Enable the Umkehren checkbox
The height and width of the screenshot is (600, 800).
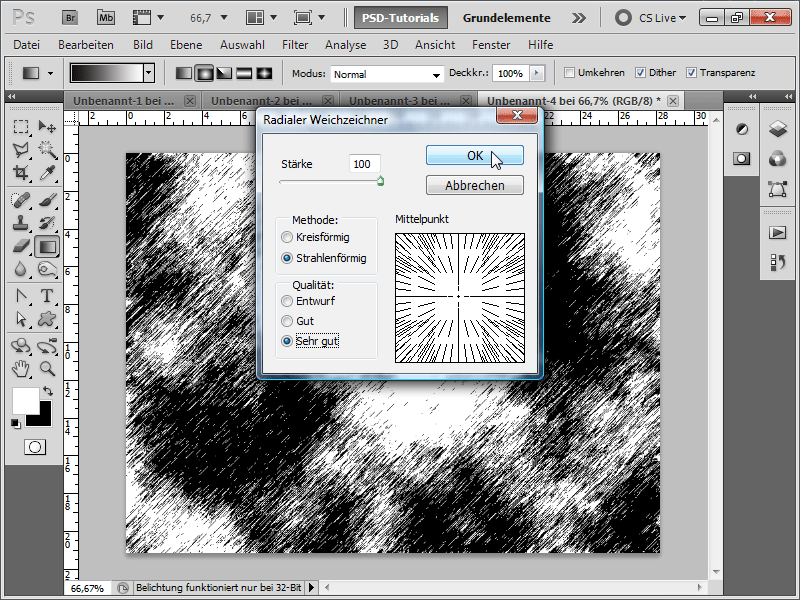coord(569,73)
